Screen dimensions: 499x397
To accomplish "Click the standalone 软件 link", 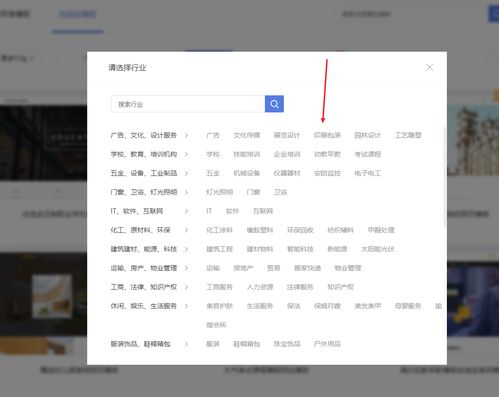I will point(232,211).
